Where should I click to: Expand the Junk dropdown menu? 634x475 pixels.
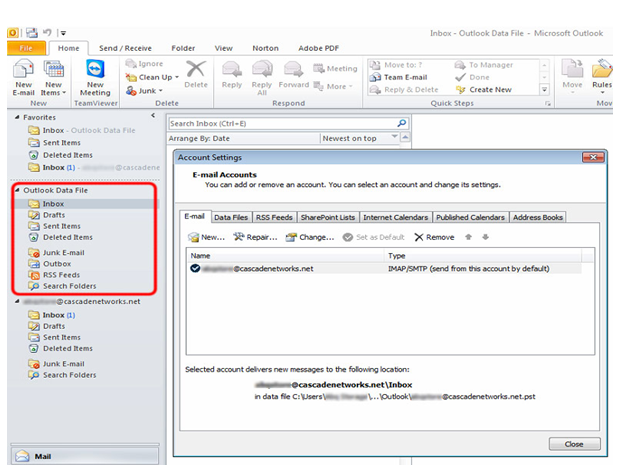(x=151, y=89)
